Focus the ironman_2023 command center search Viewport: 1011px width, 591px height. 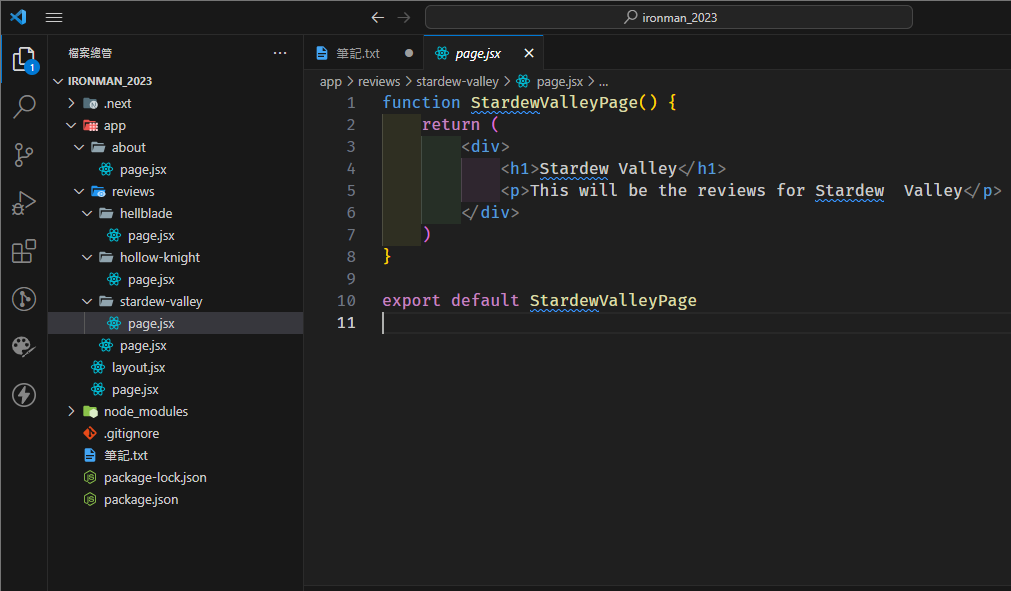click(x=669, y=17)
